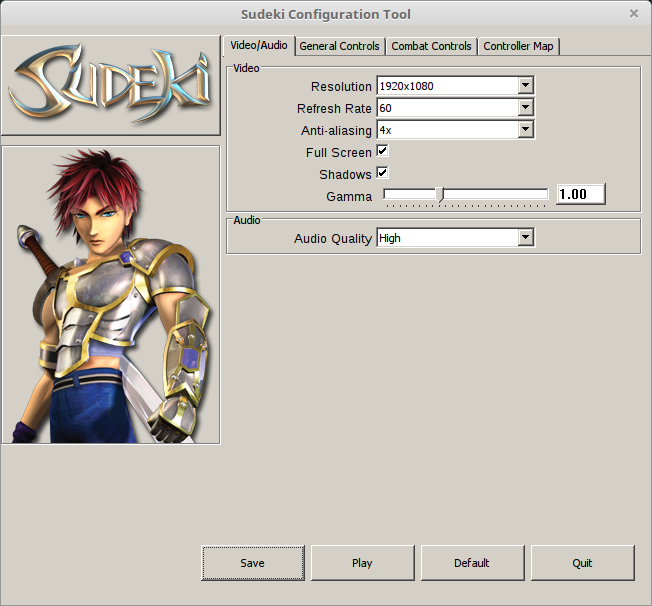The width and height of the screenshot is (652, 606).
Task: Open the General Controls tab
Action: [339, 46]
